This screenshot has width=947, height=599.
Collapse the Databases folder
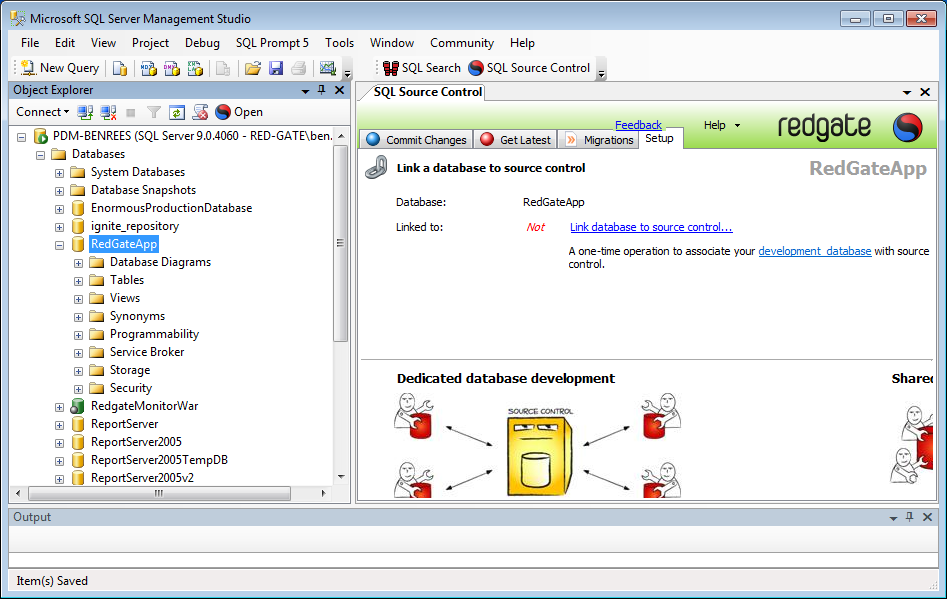(x=40, y=155)
